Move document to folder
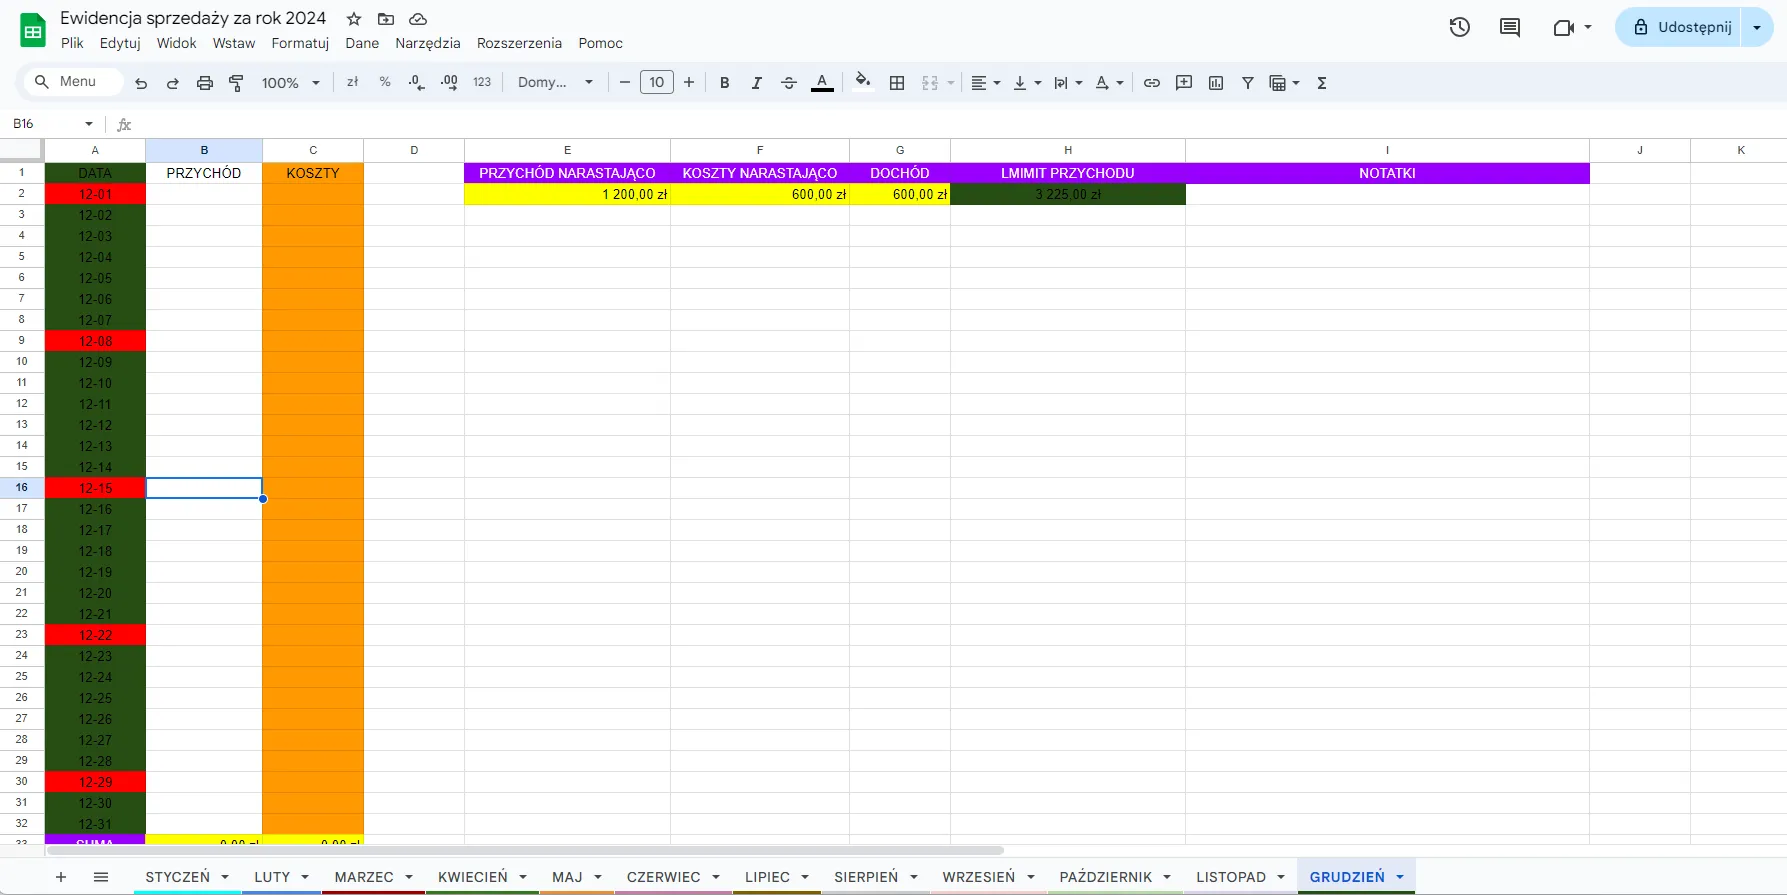The image size is (1787, 895). (386, 19)
